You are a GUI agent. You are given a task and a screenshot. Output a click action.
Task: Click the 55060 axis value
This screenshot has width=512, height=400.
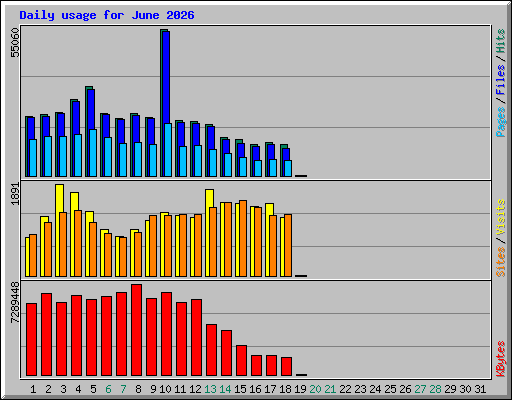(x=15, y=43)
